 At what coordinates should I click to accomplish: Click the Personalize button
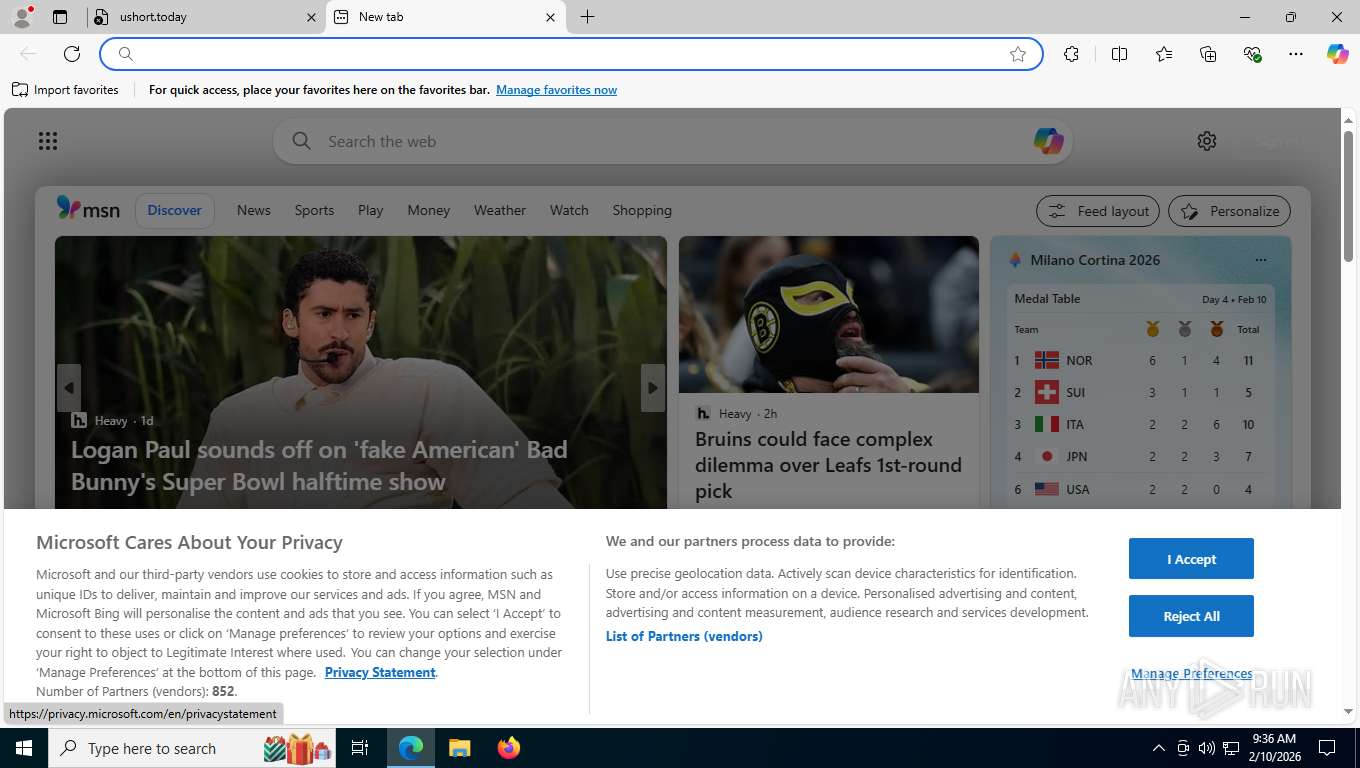click(x=1229, y=211)
